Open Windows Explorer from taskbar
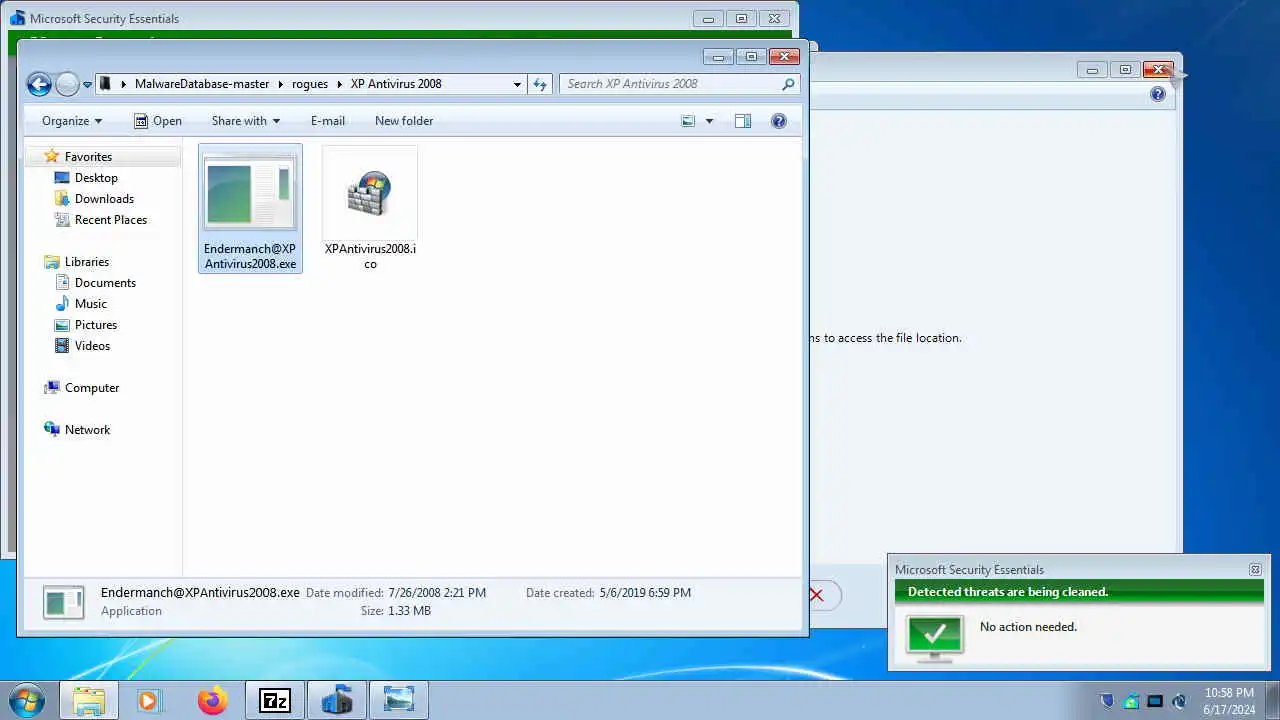 tap(88, 700)
